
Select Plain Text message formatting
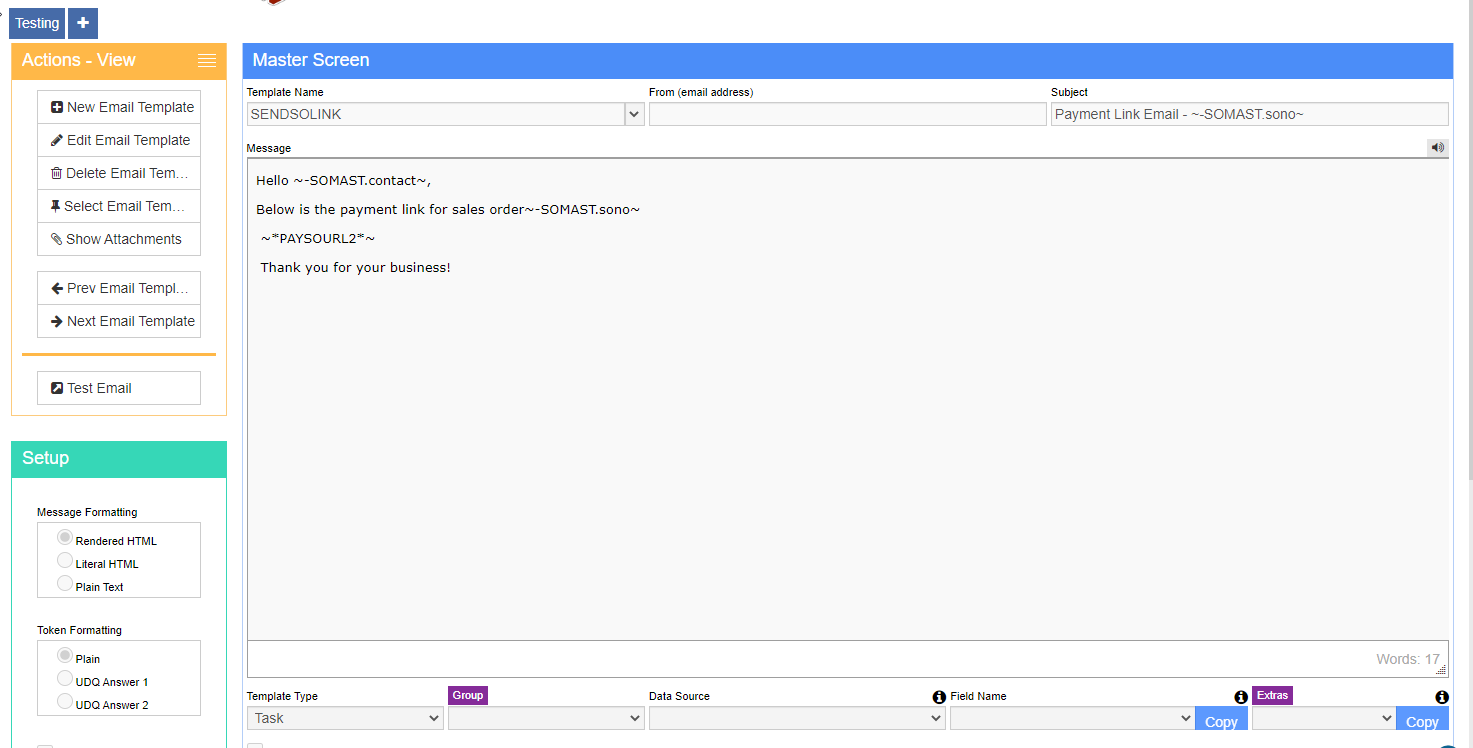click(x=65, y=584)
